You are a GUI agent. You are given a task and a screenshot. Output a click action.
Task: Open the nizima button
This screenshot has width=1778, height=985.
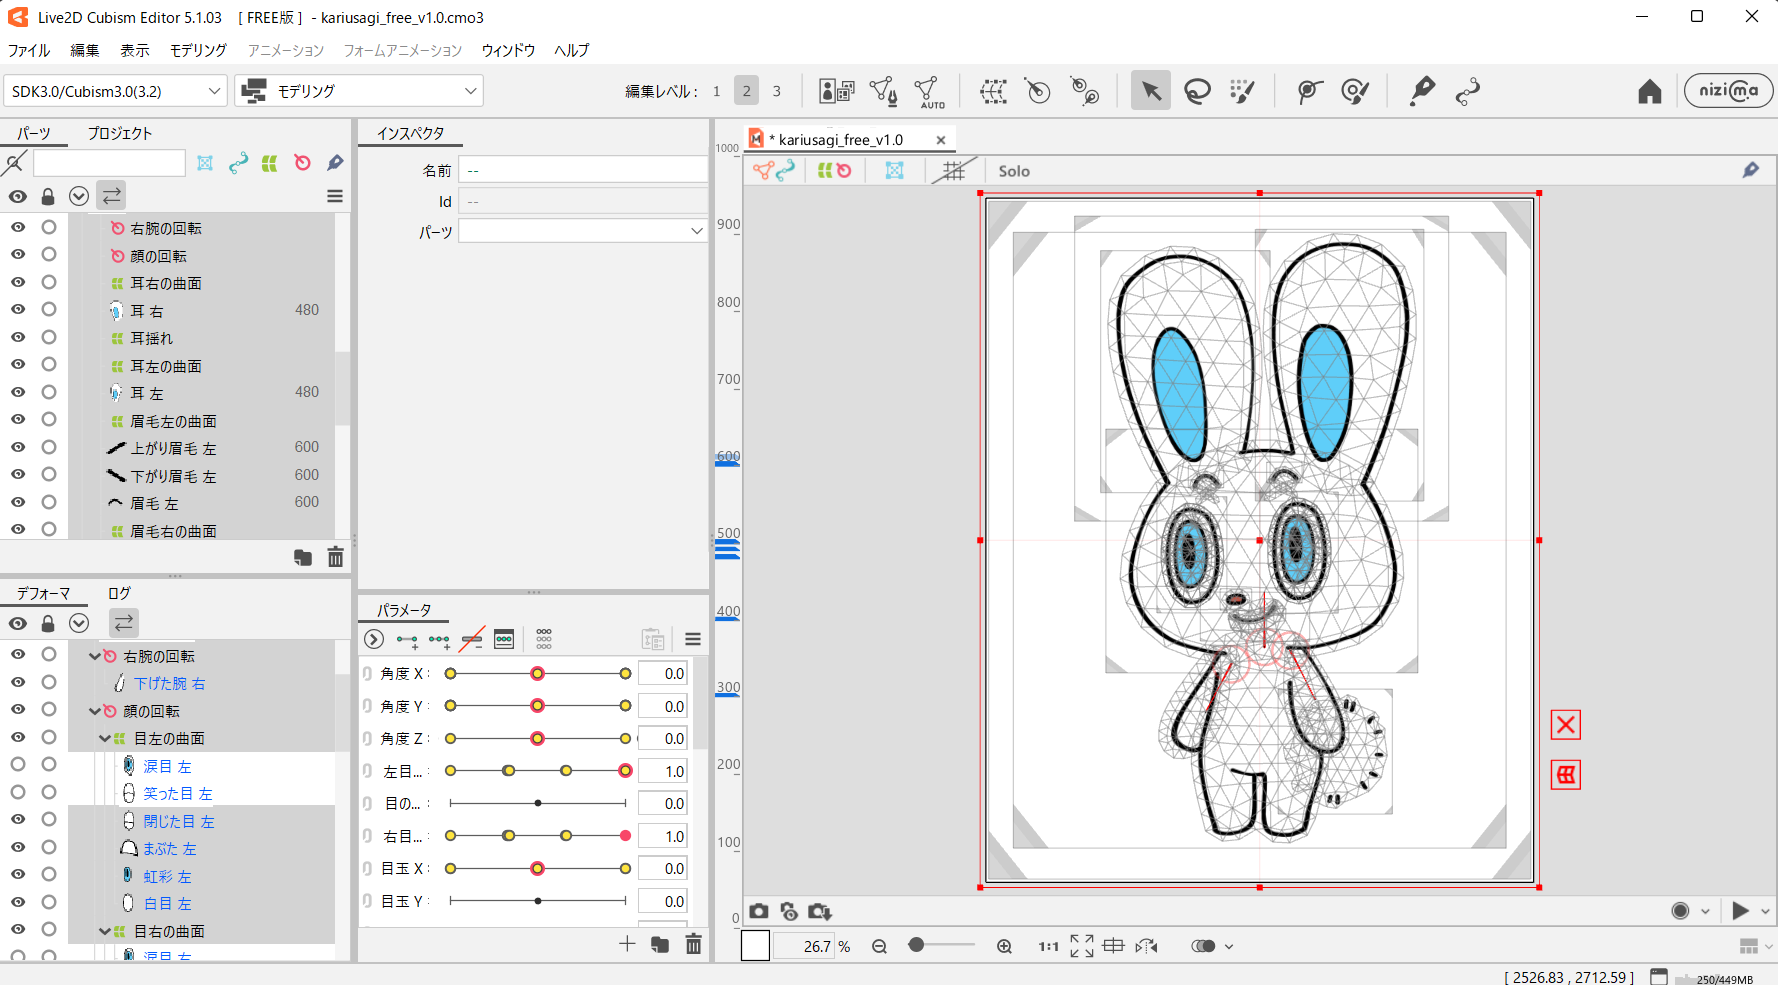(x=1728, y=91)
